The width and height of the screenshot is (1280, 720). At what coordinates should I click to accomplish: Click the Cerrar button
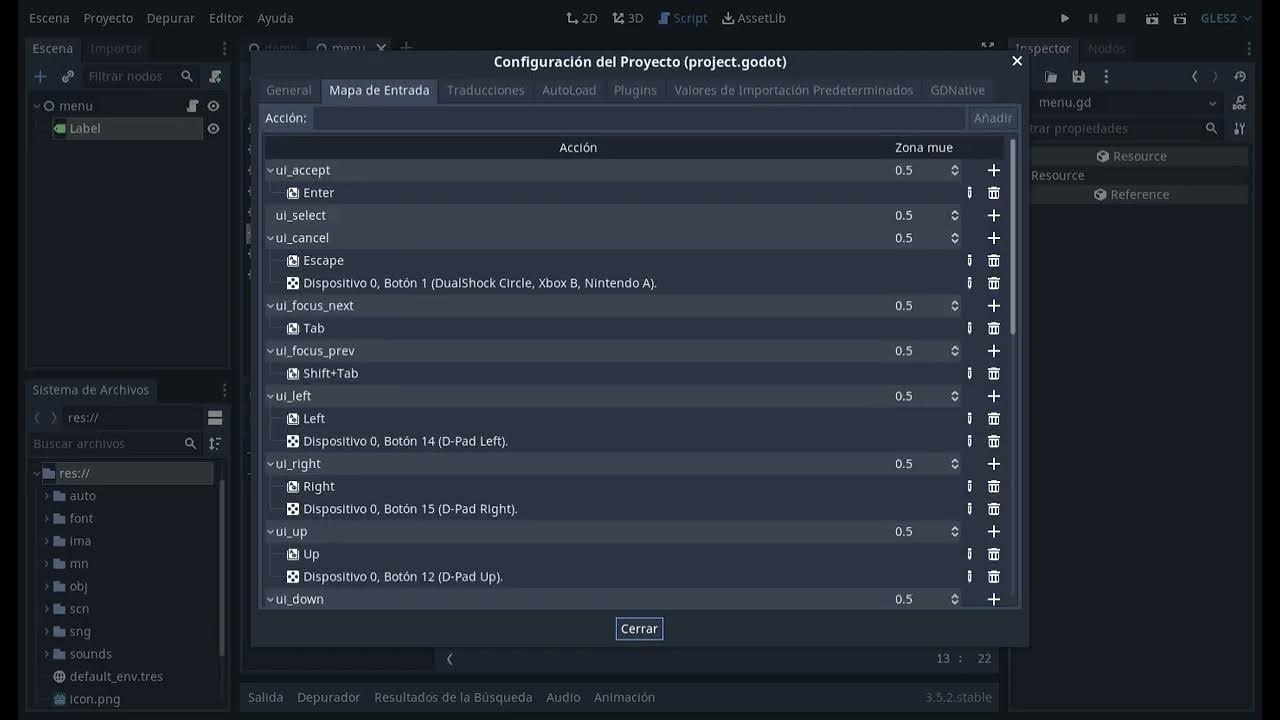pyautogui.click(x=639, y=629)
